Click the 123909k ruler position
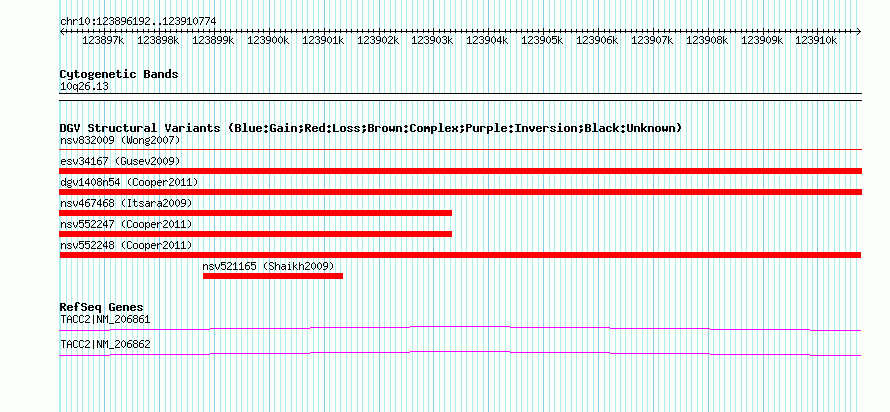 pos(762,41)
